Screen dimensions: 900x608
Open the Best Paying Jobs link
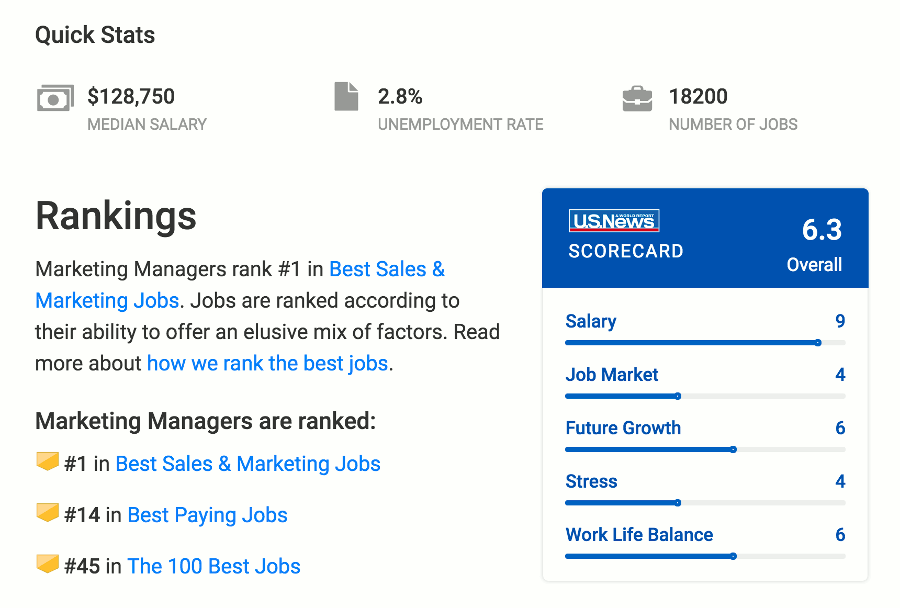(x=207, y=514)
